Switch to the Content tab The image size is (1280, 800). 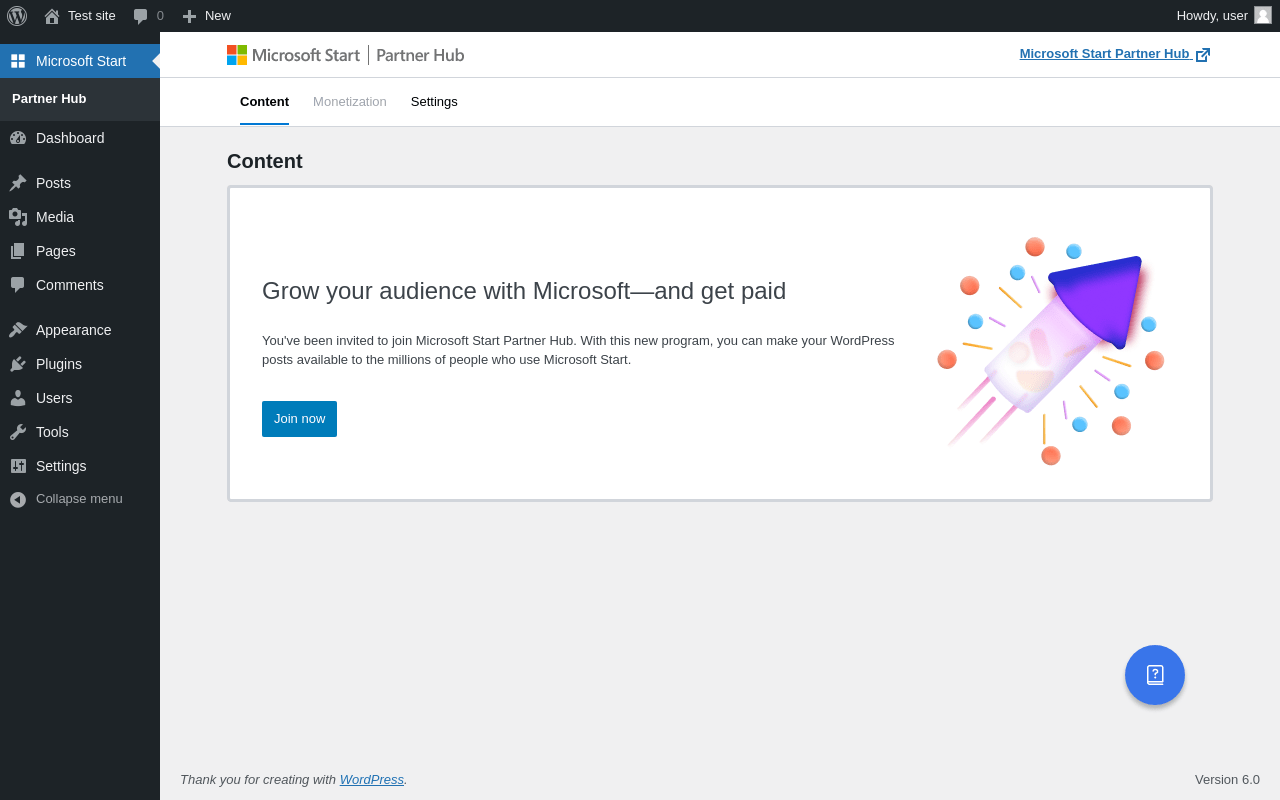coord(264,102)
